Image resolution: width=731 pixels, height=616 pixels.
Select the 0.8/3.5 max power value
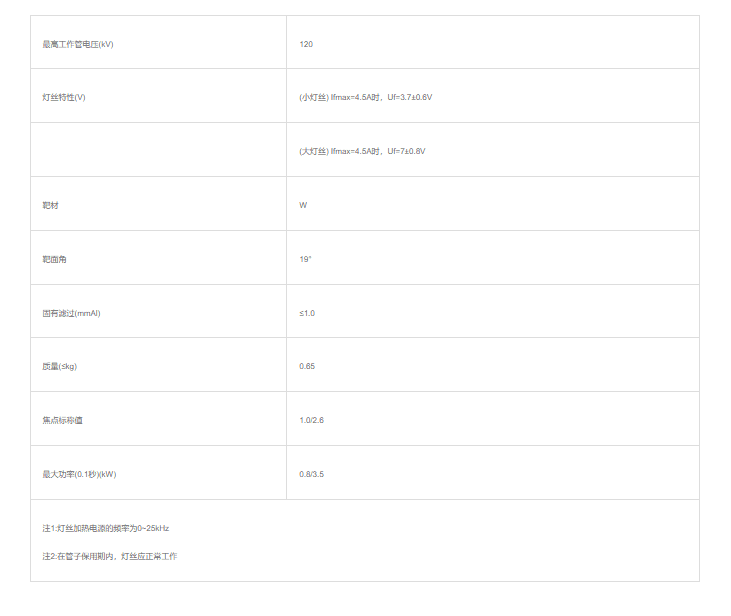pos(311,474)
